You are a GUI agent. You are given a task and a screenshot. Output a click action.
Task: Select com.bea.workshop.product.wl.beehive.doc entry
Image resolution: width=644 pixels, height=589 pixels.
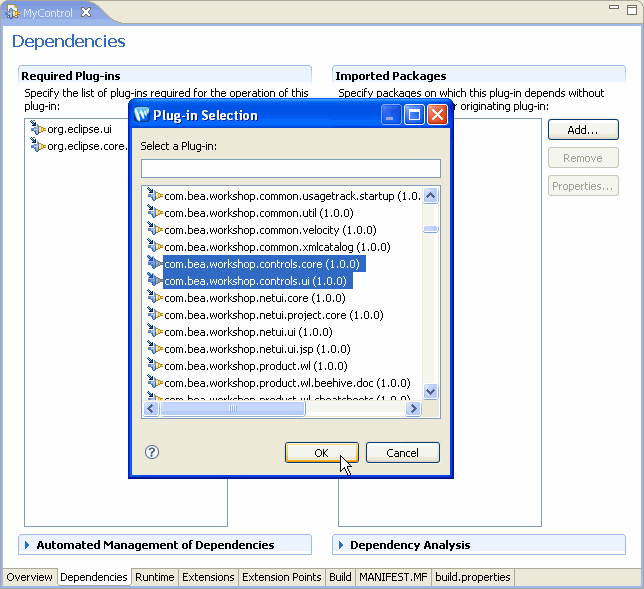tap(288, 383)
